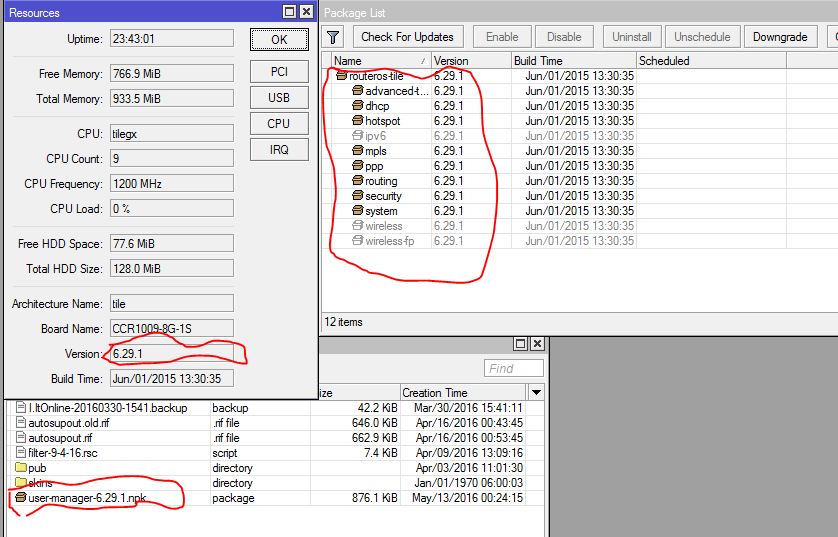838x537 pixels.
Task: Click the pub folder icon
Action: tap(21, 468)
